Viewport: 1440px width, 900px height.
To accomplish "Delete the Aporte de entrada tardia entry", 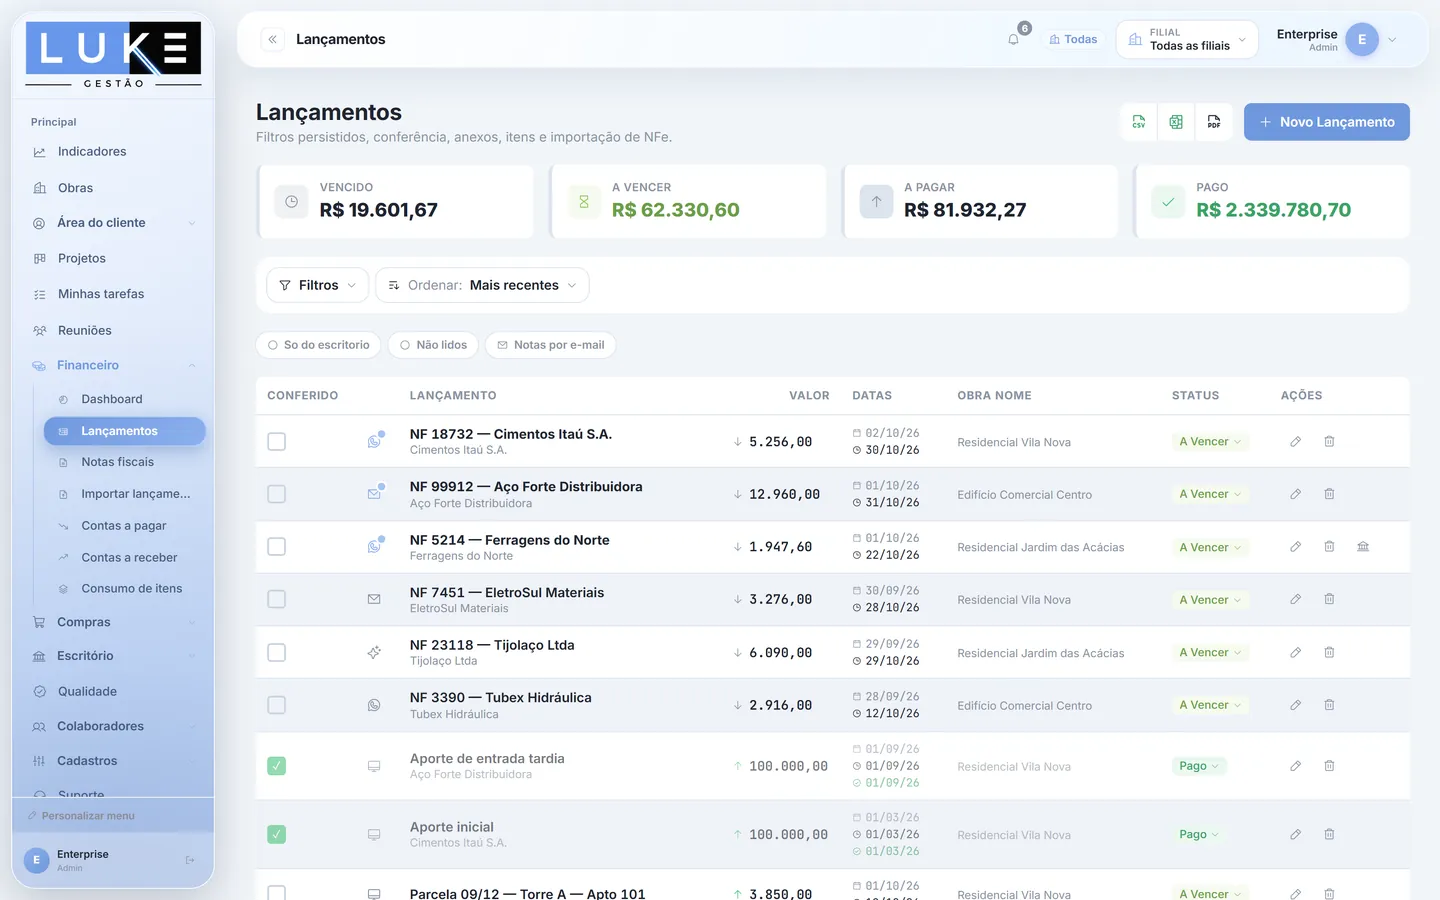I will pyautogui.click(x=1329, y=766).
